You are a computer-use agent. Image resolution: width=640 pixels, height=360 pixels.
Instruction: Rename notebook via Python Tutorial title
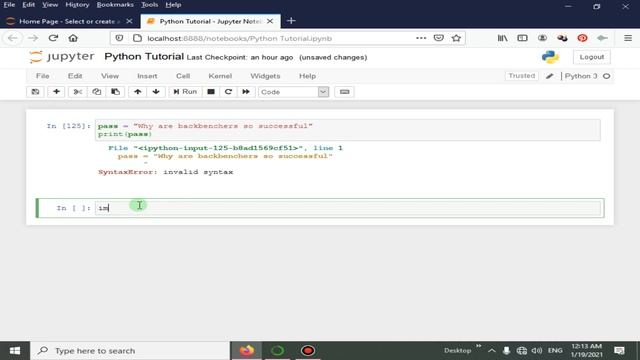coord(144,57)
